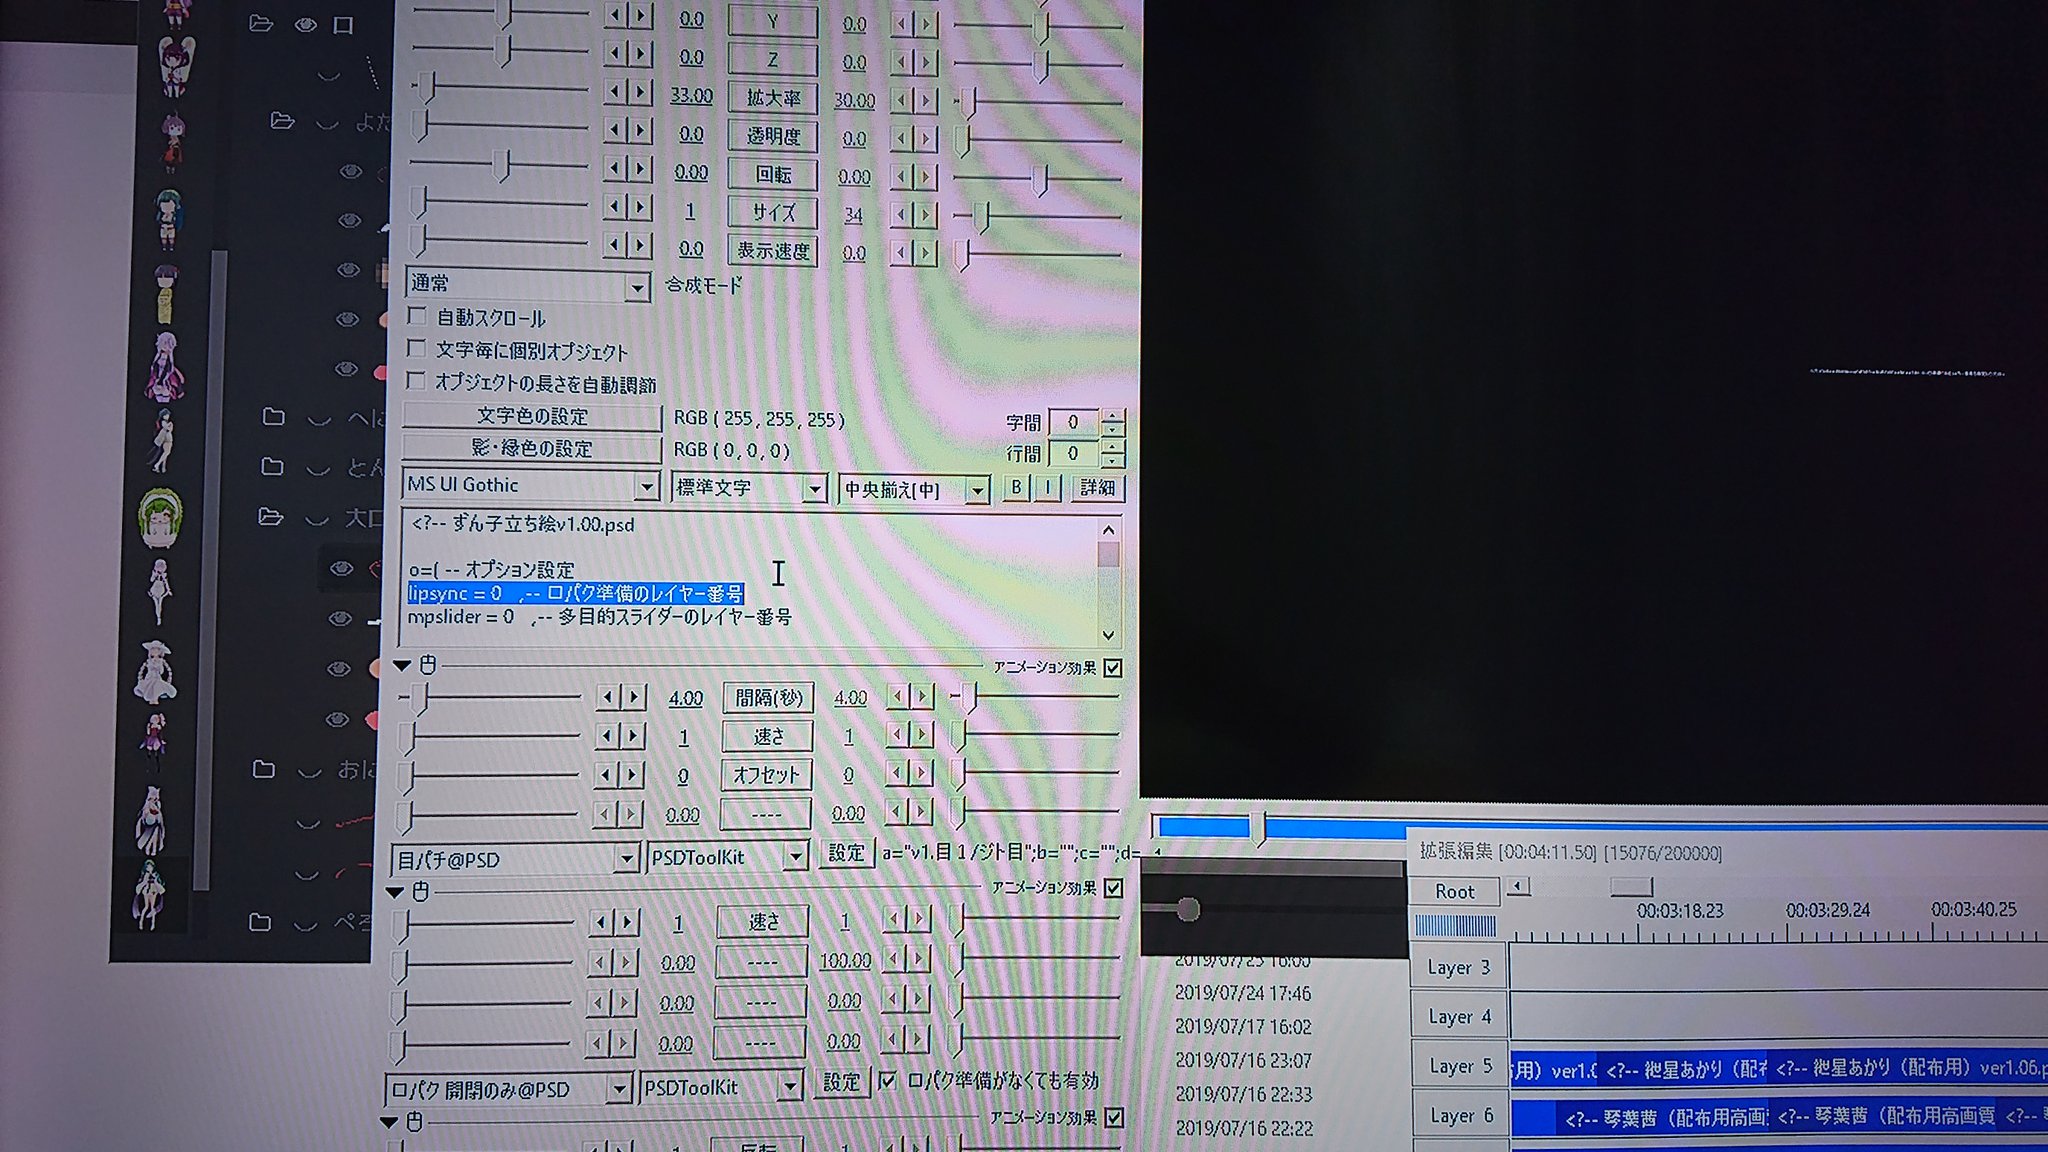Collapse the 目パチ@PSD animation effect triangle
The width and height of the screenshot is (2048, 1152).
pos(402,665)
